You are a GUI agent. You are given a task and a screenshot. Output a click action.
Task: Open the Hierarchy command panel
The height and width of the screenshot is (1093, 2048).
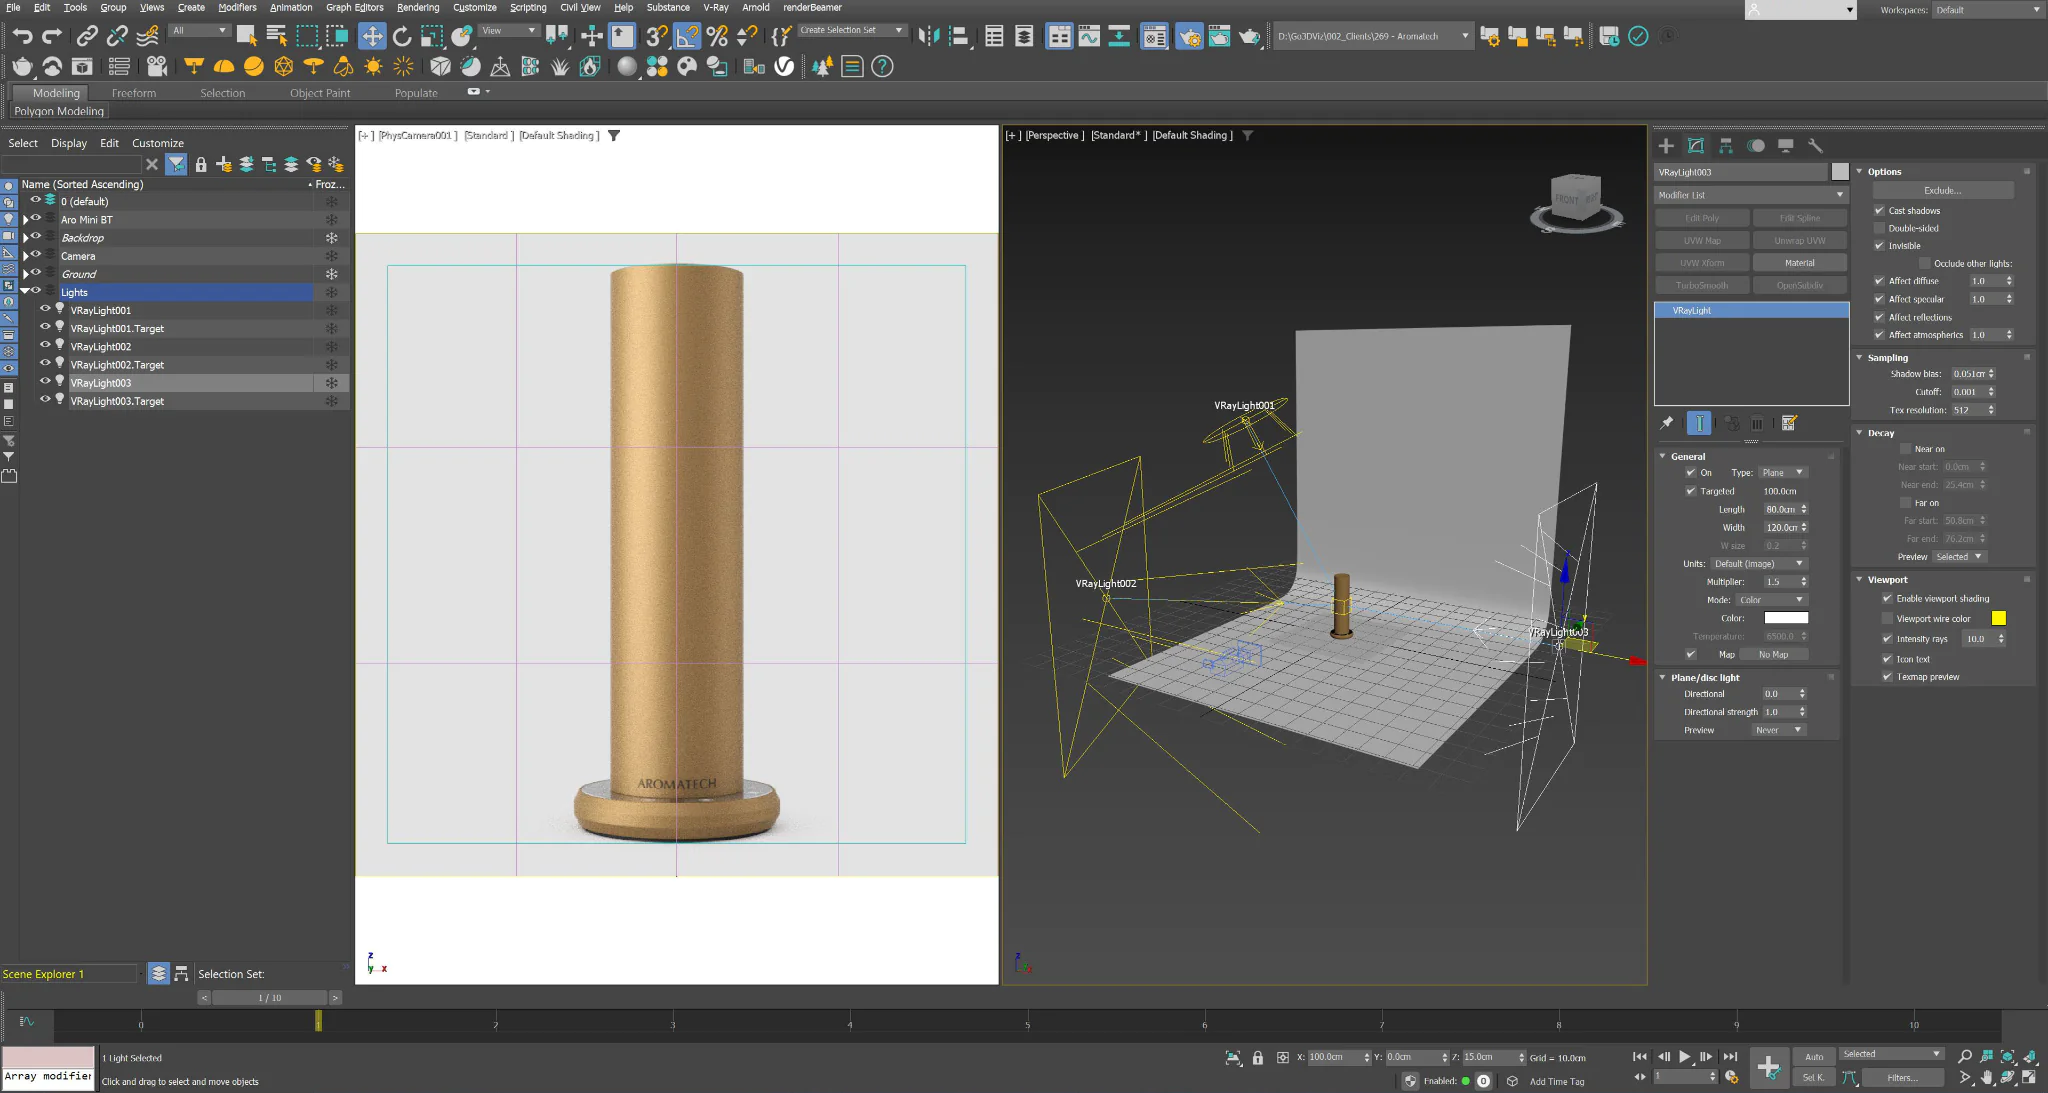pyautogui.click(x=1726, y=146)
